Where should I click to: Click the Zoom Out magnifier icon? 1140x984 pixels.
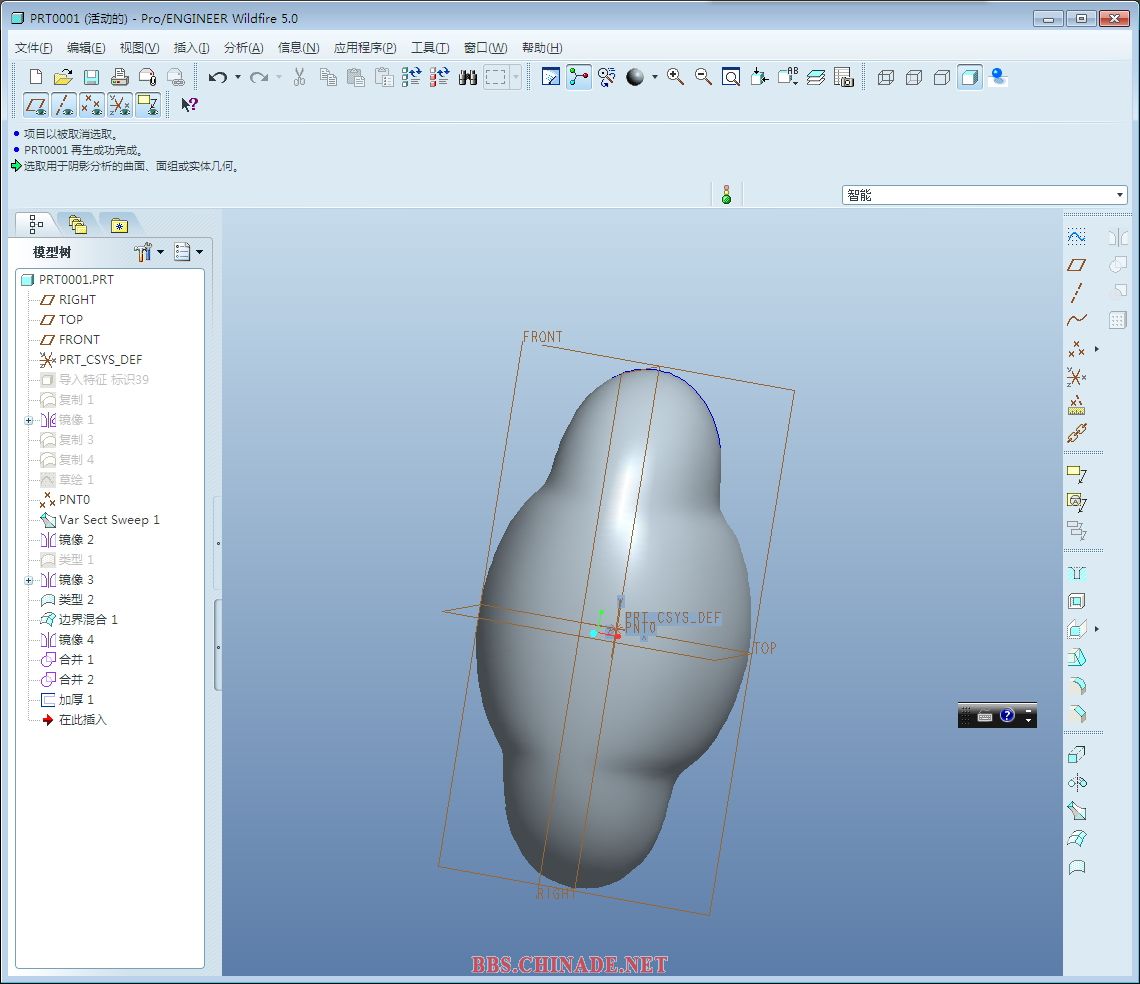click(x=703, y=77)
